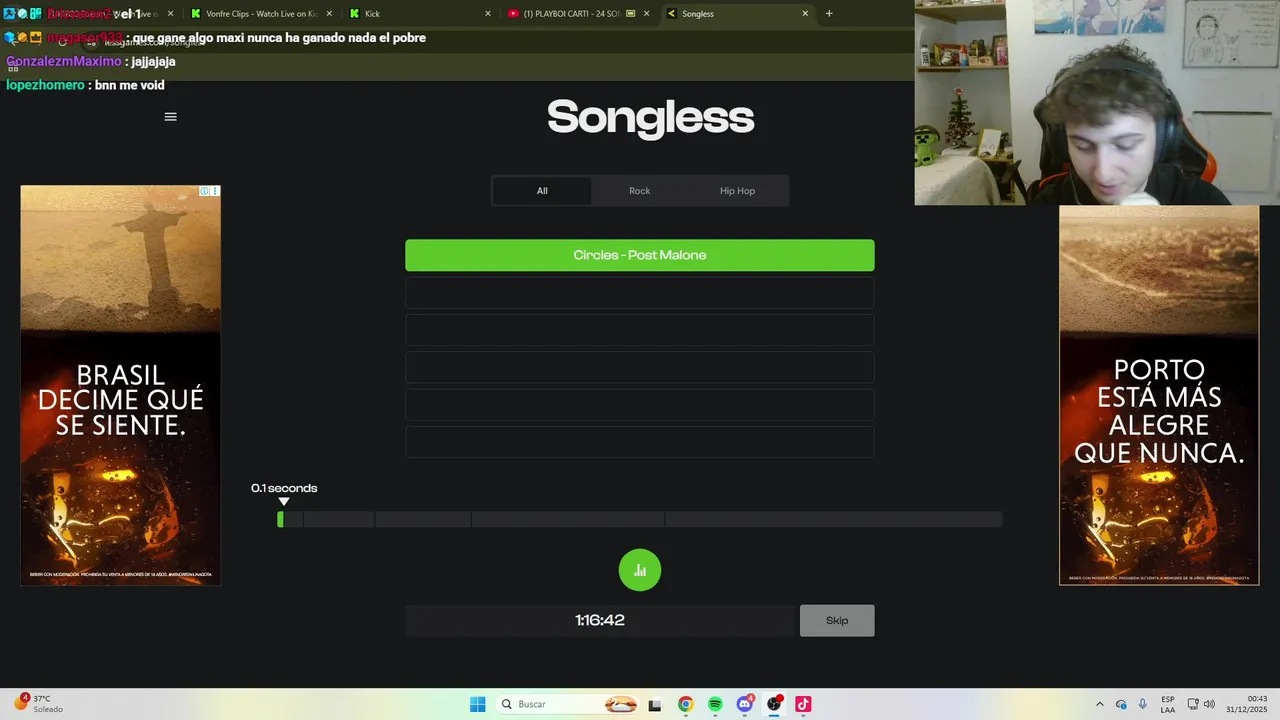This screenshot has height=720, width=1280.
Task: Open Task View from the taskbar
Action: coord(655,704)
